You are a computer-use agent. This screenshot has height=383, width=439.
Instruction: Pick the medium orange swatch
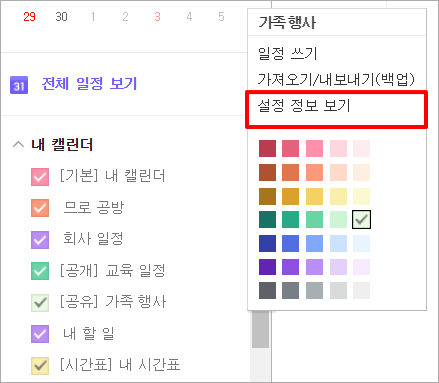point(290,172)
